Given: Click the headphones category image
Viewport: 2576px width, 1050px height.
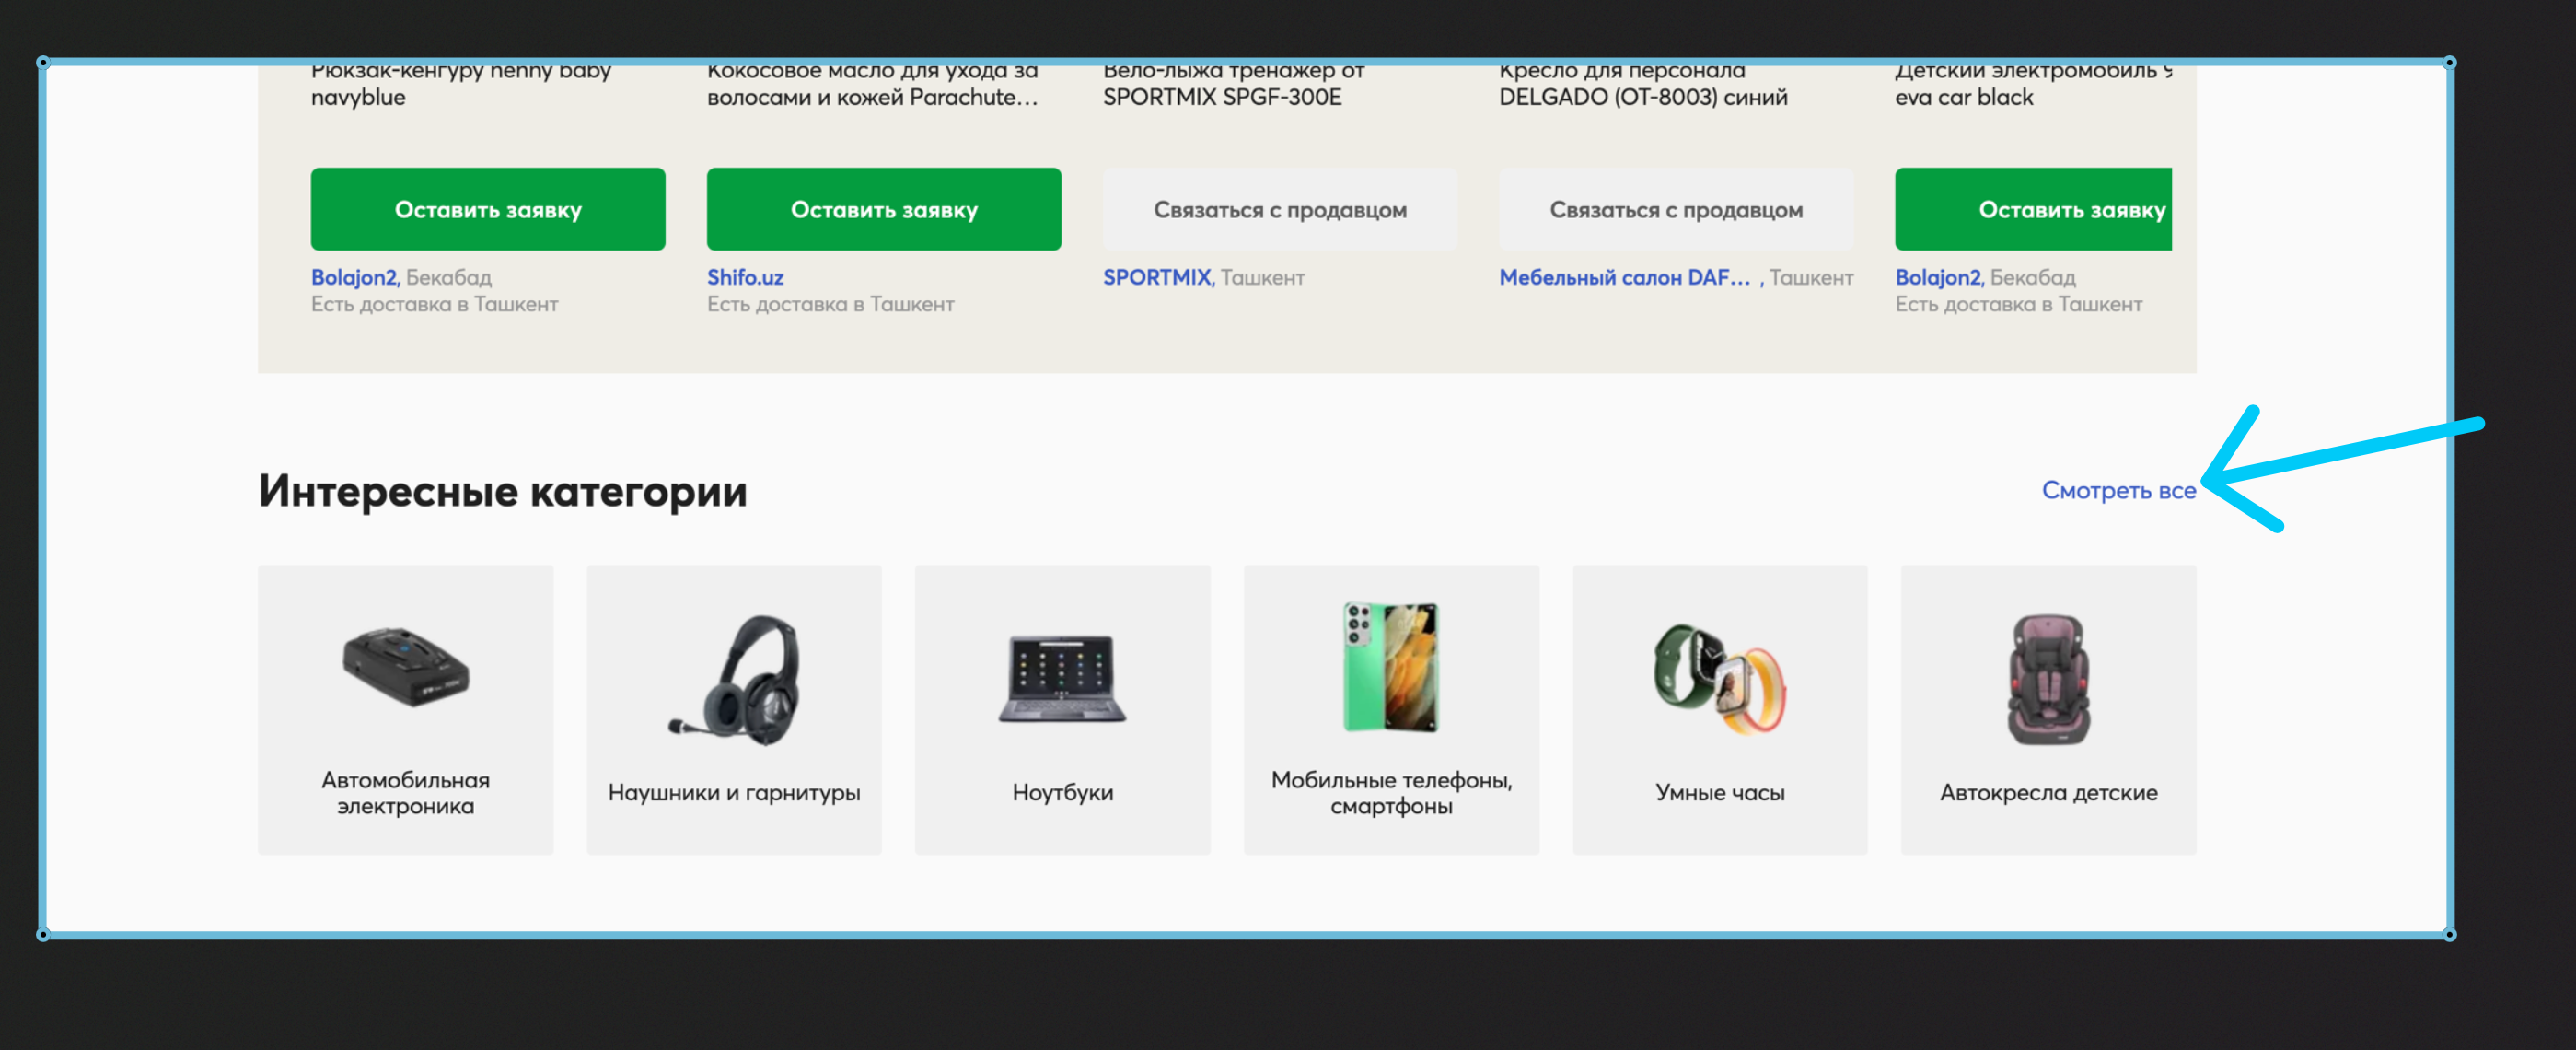Looking at the screenshot, I should coord(735,679).
